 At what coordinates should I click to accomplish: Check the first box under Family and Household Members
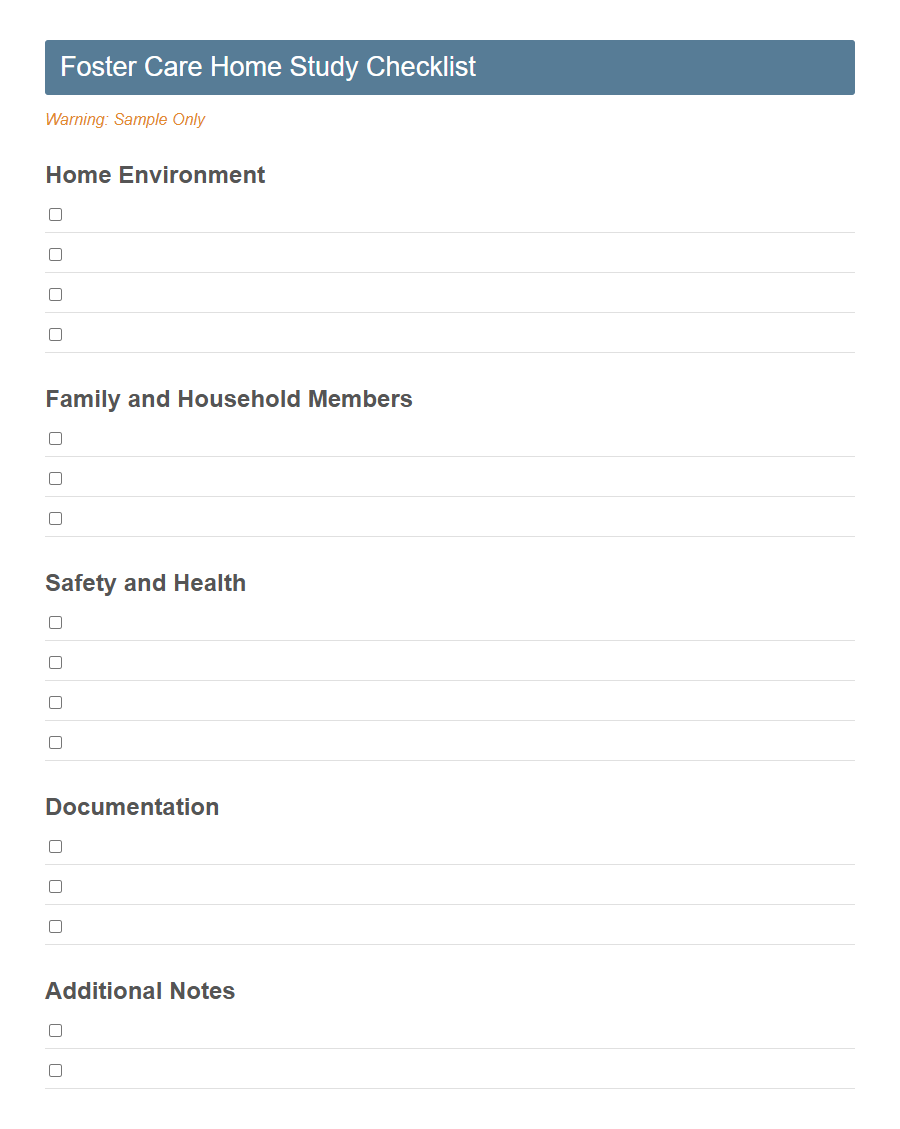(55, 438)
